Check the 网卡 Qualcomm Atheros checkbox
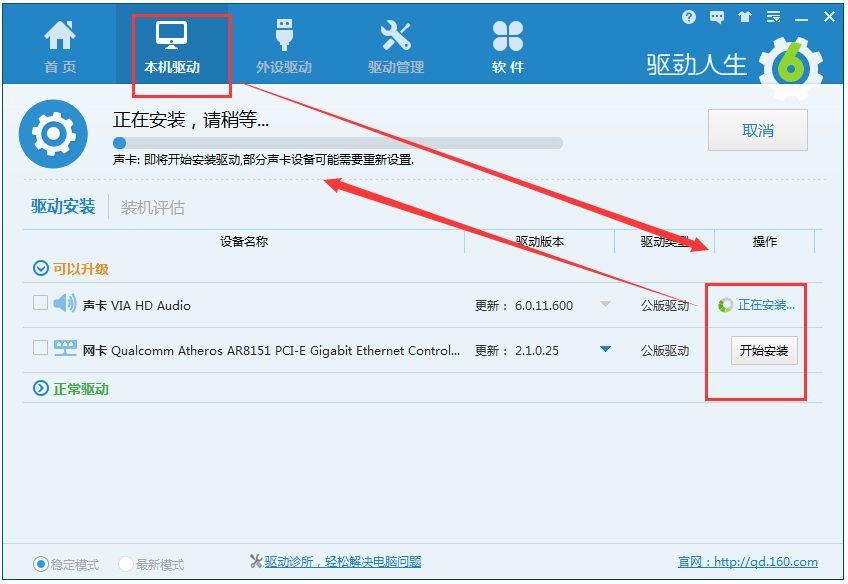Viewport: 848px width, 584px height. [40, 347]
